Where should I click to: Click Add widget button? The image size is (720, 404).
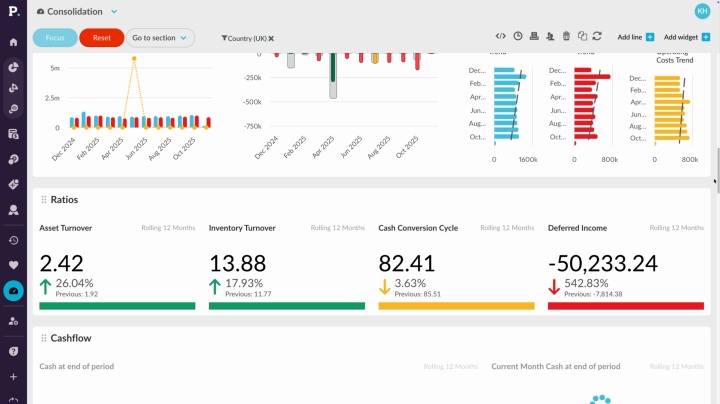click(687, 37)
